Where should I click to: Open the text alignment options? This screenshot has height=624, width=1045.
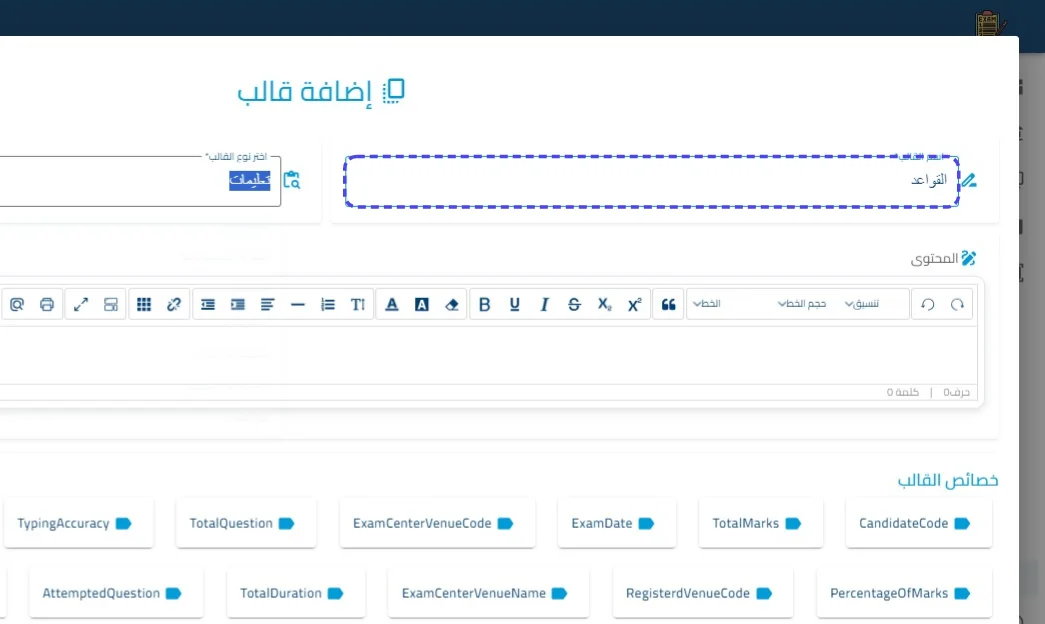pos(268,305)
